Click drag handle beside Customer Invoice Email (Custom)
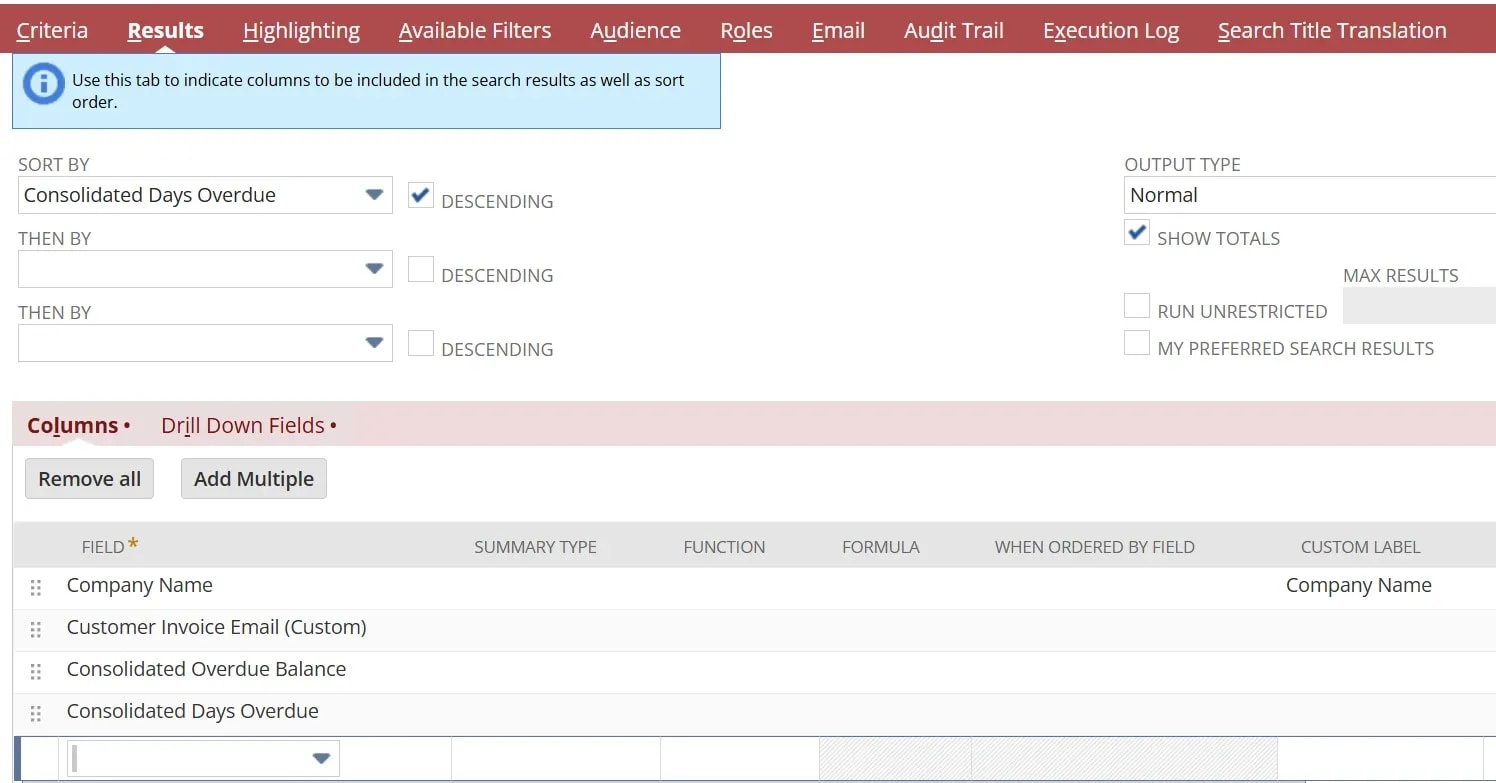1496x783 pixels. pos(36,630)
